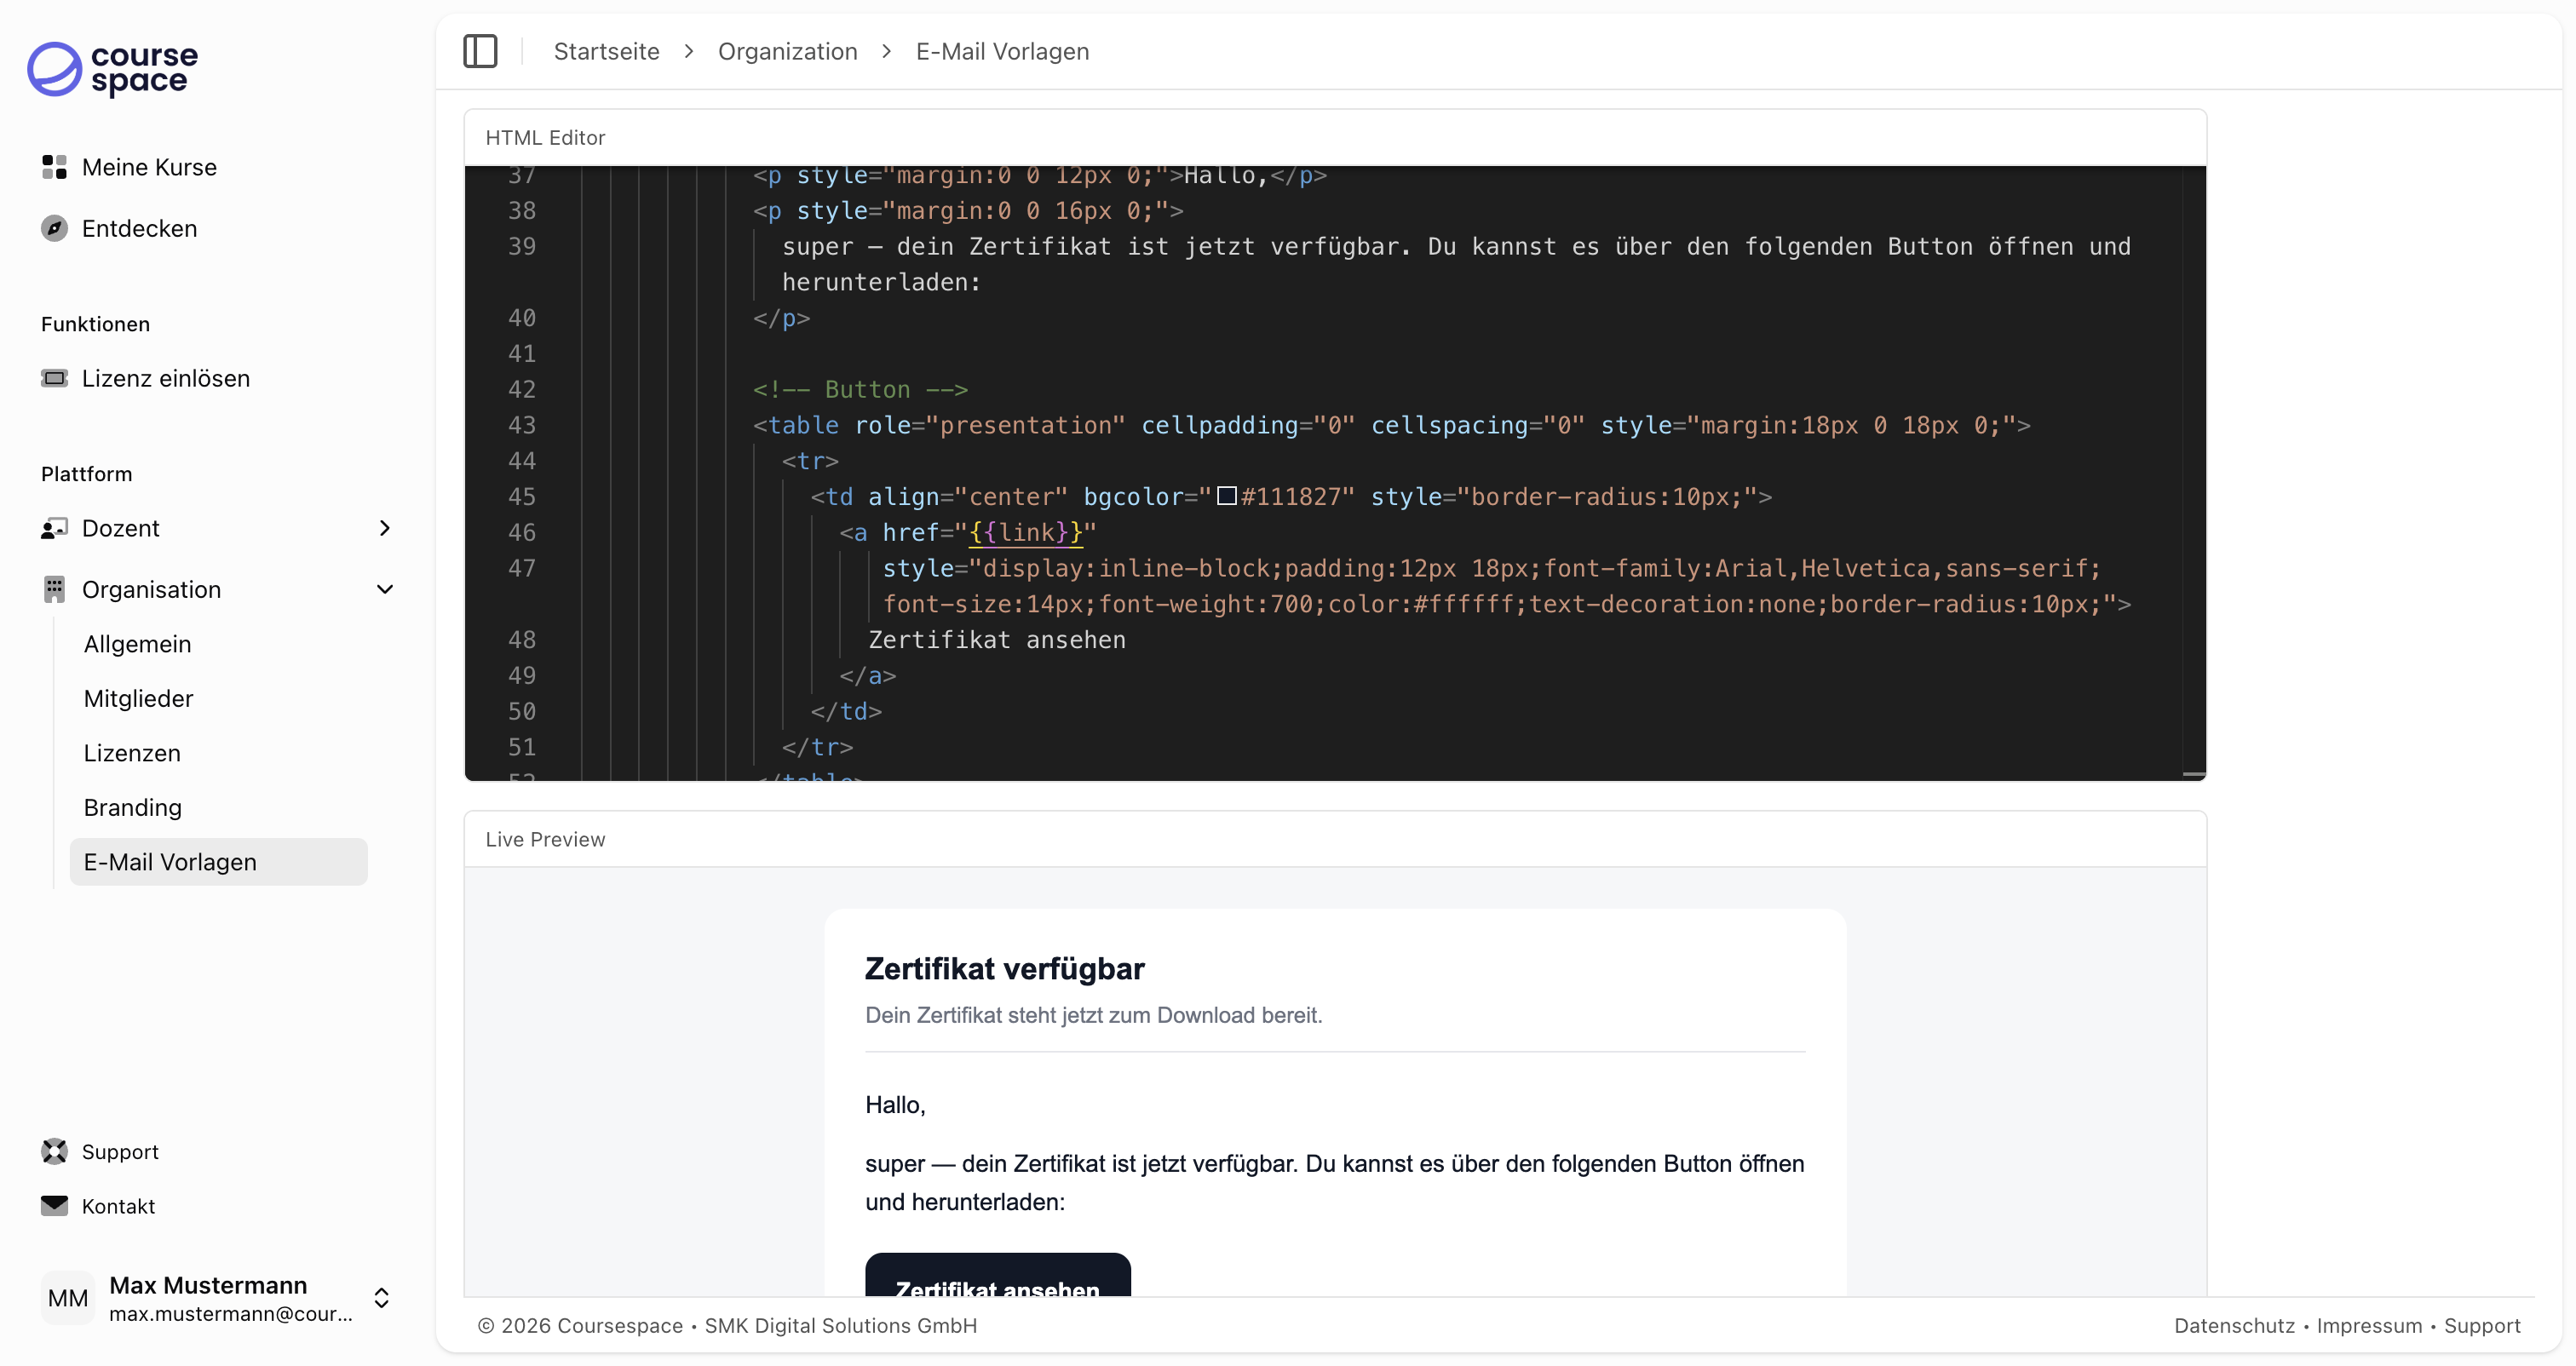Open Entdecken via its compass icon

tap(54, 228)
